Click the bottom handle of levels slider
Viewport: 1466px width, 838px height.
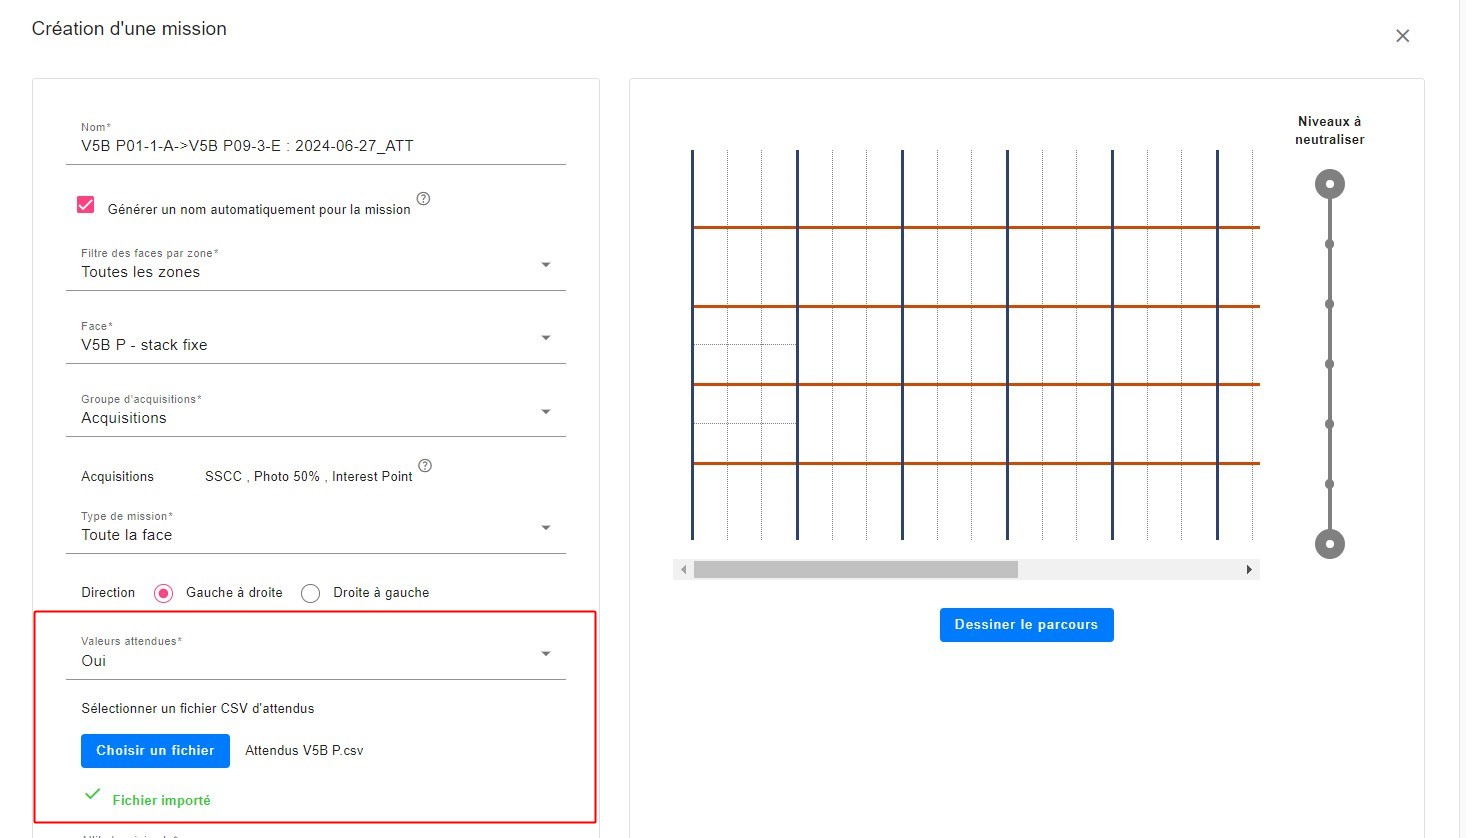pos(1329,544)
